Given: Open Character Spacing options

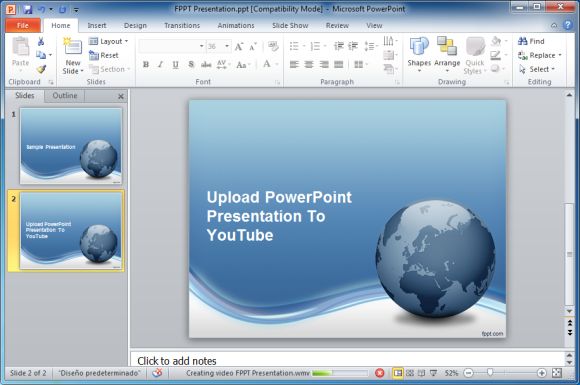Looking at the screenshot, I should pos(223,65).
